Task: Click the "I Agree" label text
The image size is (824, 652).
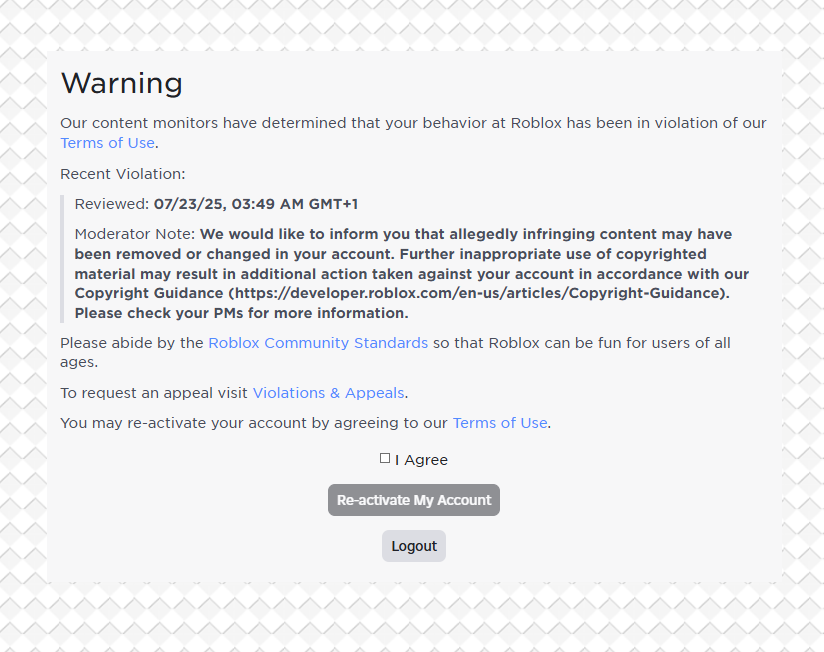Action: 421,460
